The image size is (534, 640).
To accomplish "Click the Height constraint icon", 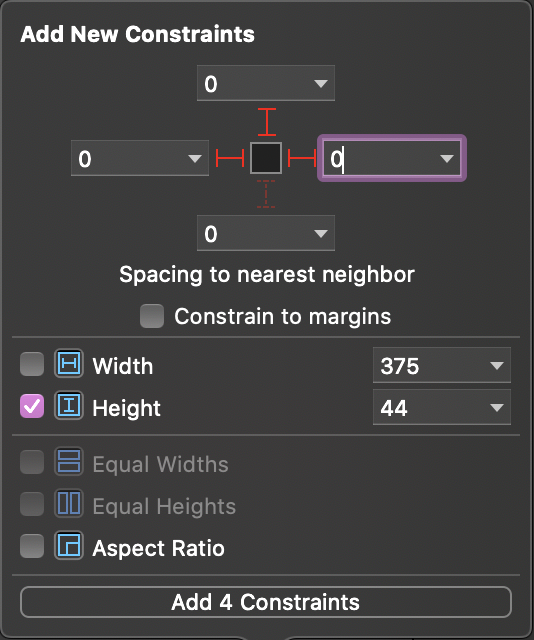I will tap(69, 405).
